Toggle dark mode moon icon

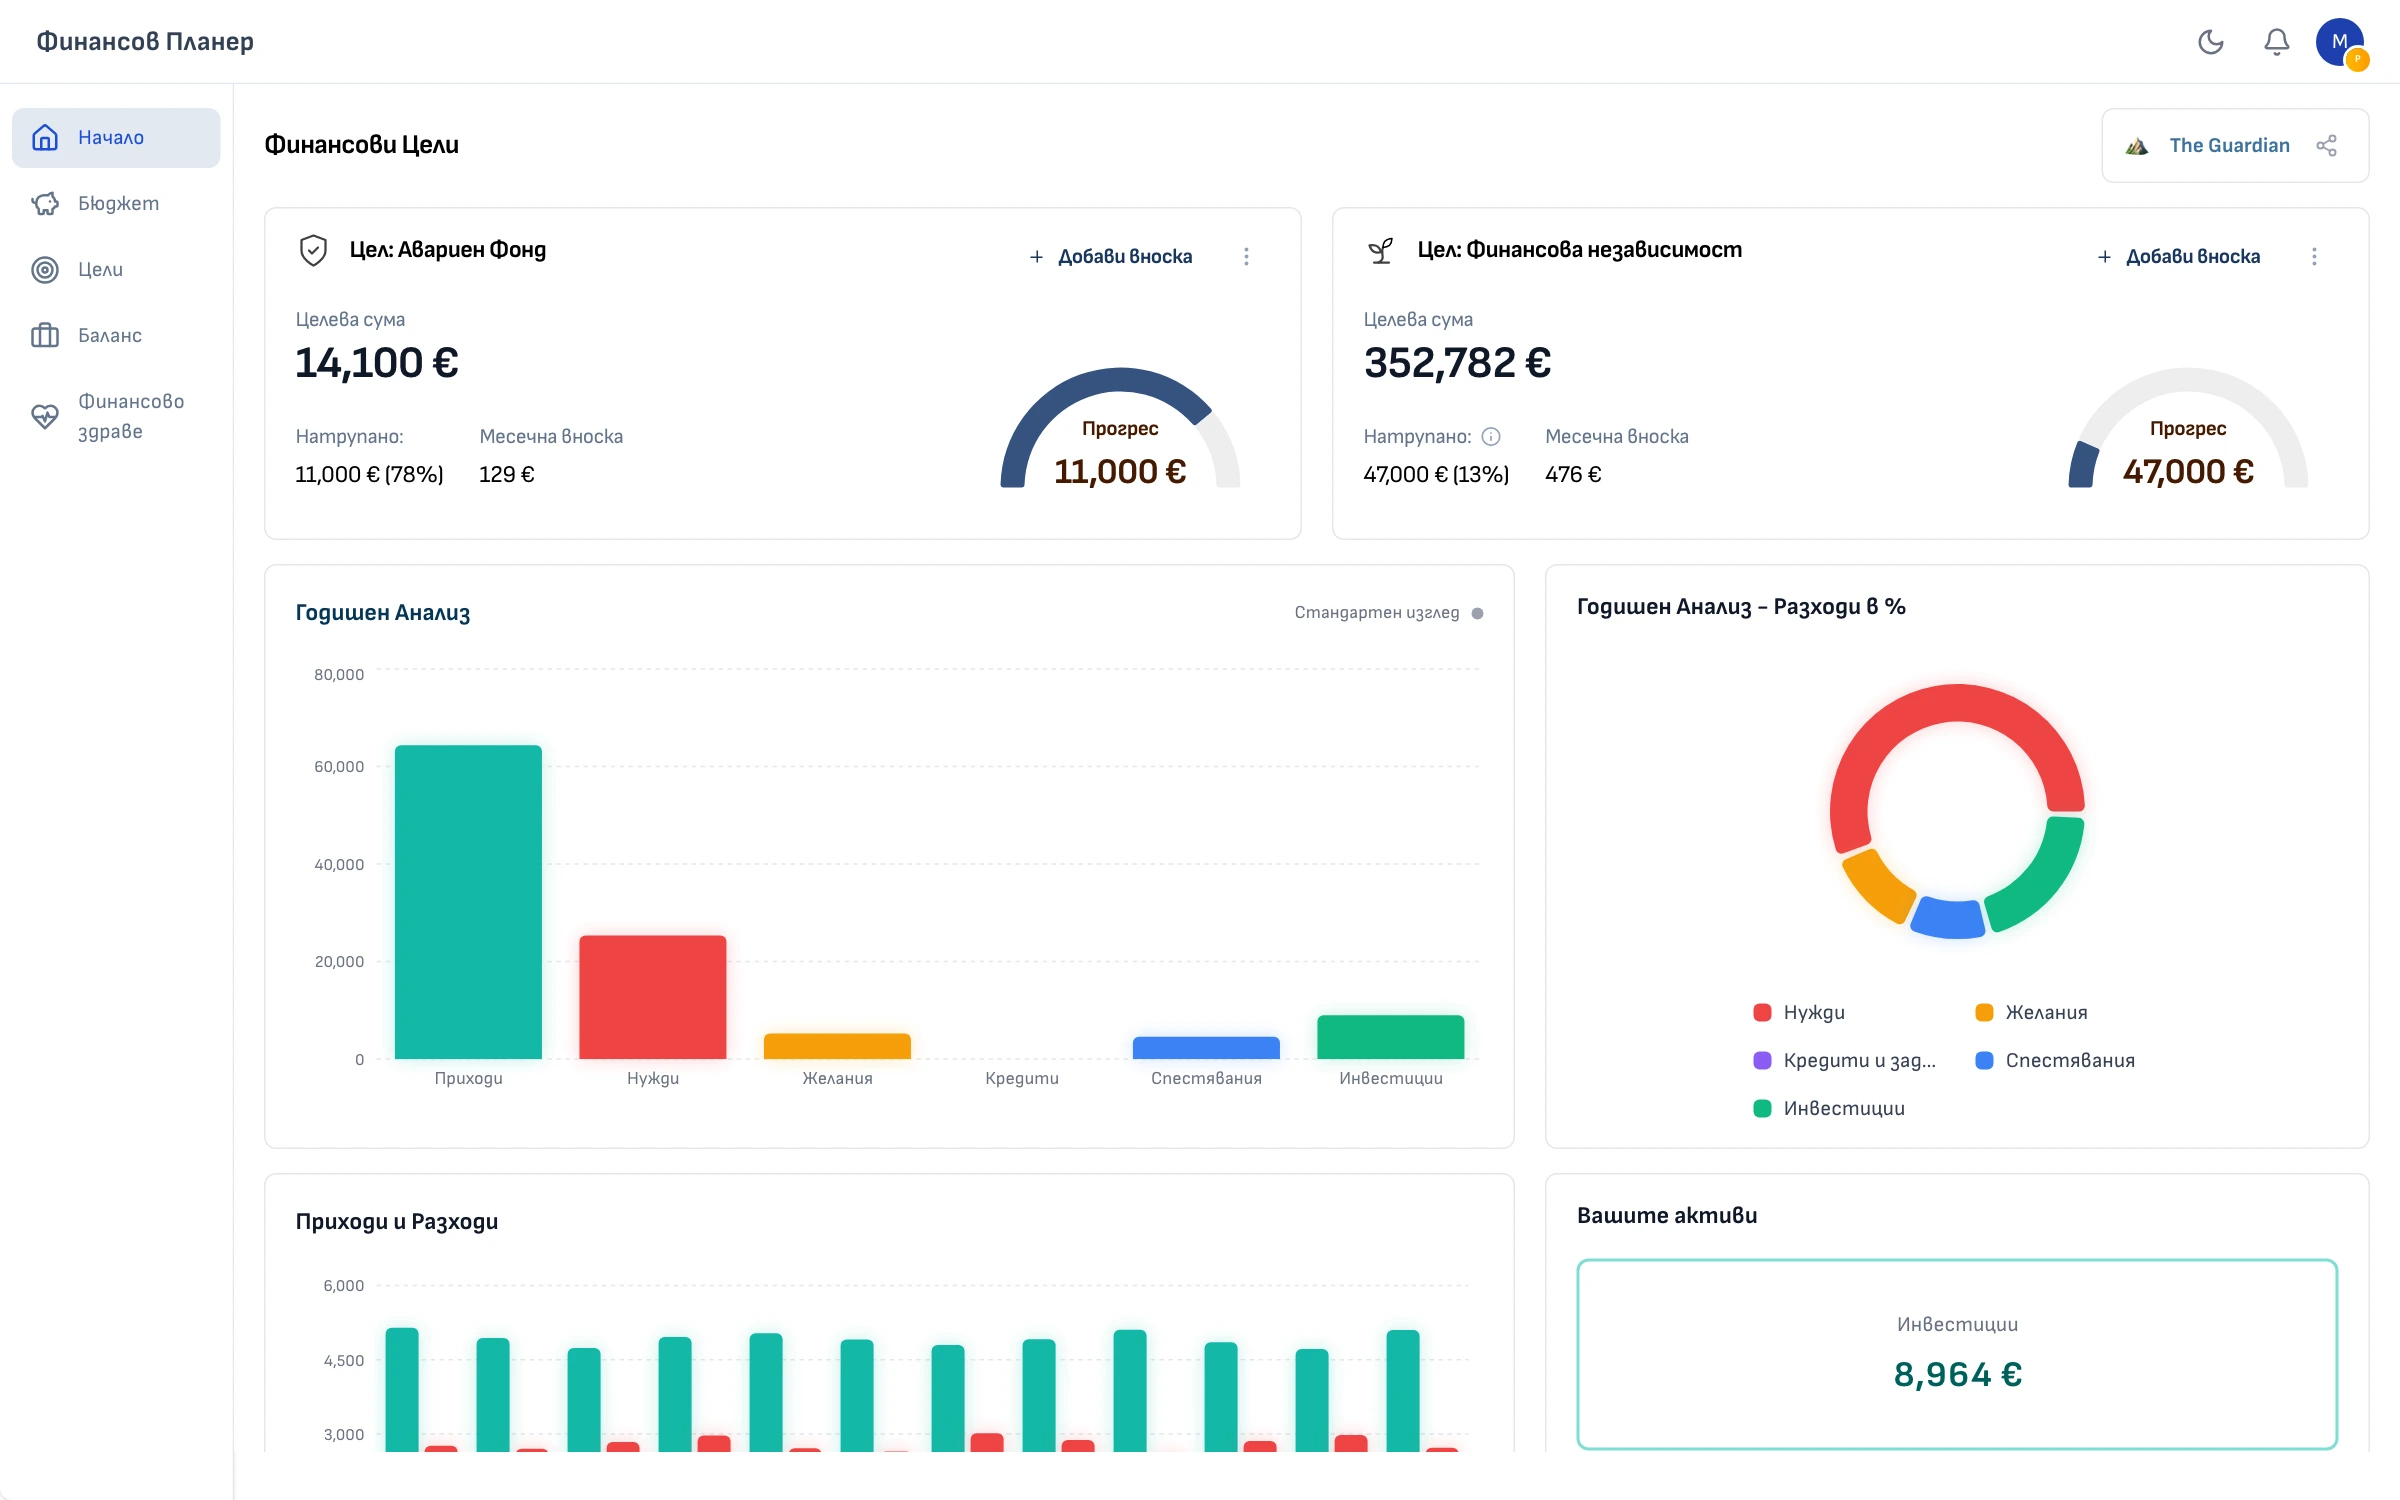point(2210,42)
